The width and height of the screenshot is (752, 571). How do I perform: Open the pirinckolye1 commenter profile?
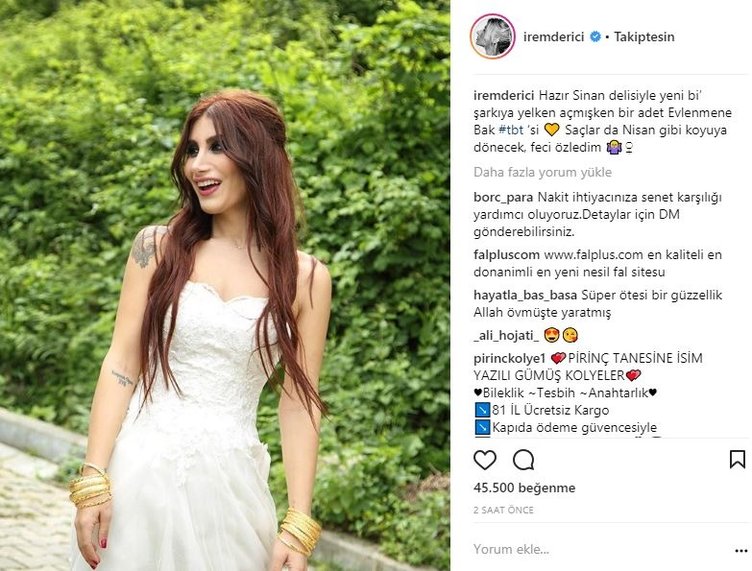tap(510, 359)
